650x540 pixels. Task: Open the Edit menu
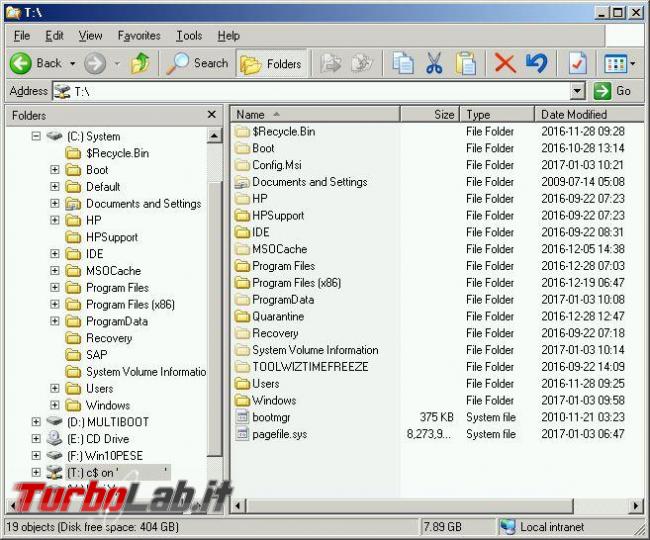point(54,36)
